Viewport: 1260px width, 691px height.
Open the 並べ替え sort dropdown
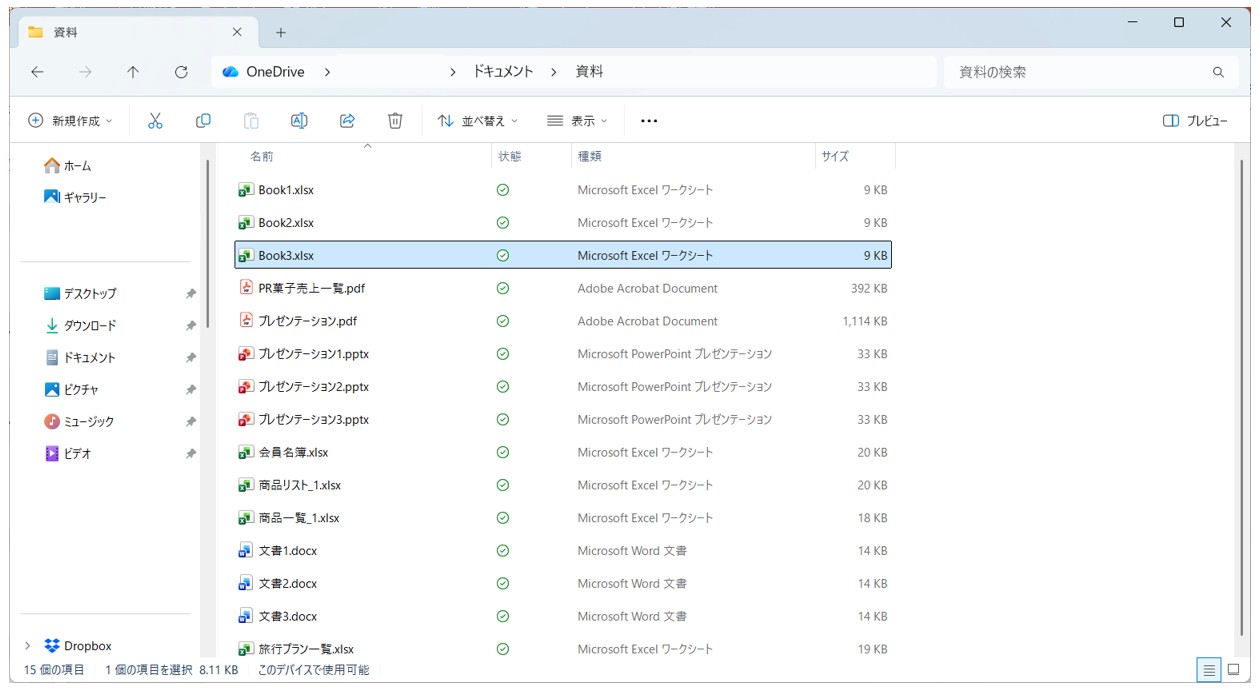pos(478,121)
